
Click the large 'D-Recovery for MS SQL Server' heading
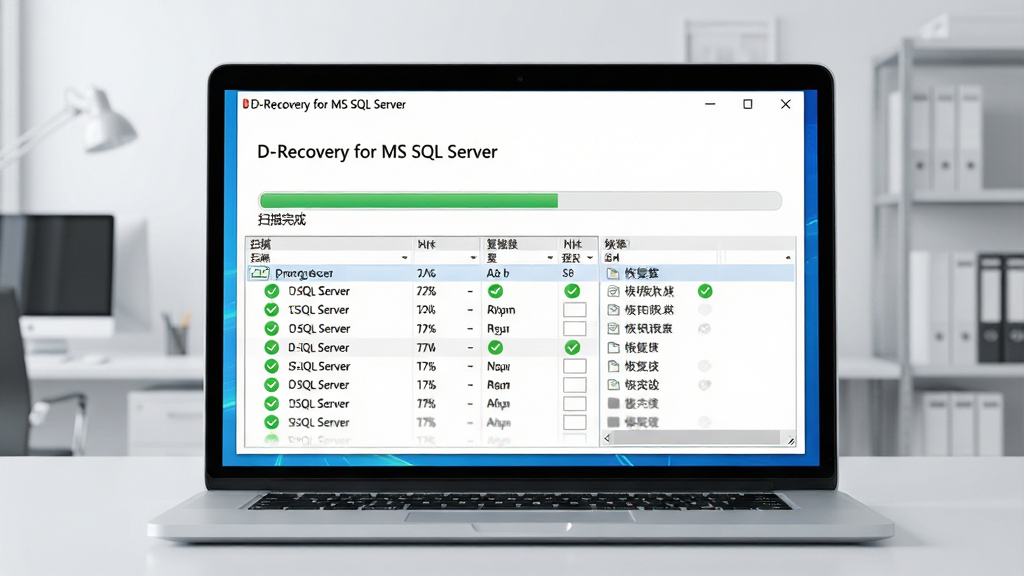click(377, 152)
